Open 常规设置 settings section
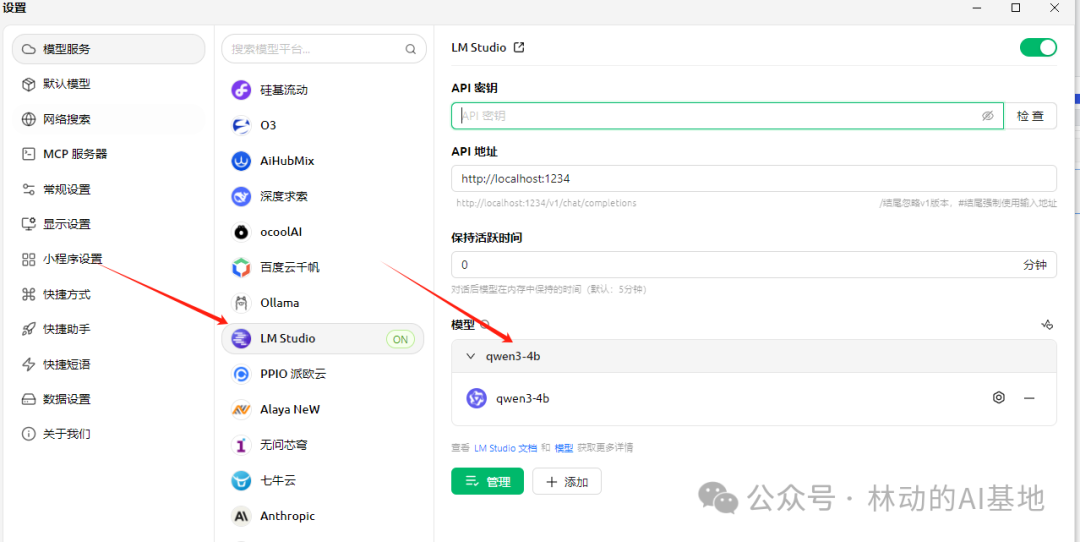This screenshot has width=1080, height=542. click(x=109, y=189)
